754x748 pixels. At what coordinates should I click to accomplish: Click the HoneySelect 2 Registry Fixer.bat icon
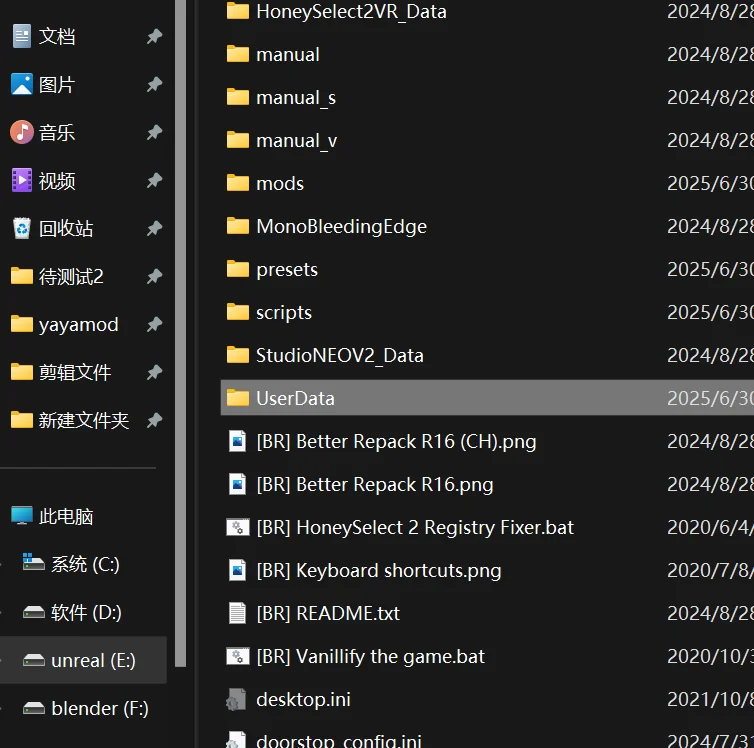(238, 527)
